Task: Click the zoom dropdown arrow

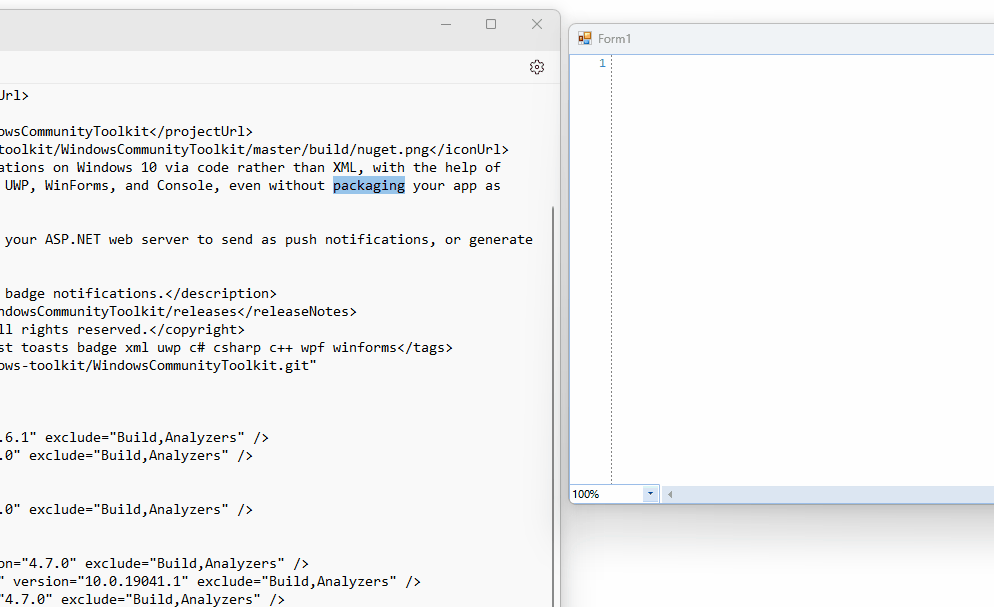Action: [x=650, y=493]
